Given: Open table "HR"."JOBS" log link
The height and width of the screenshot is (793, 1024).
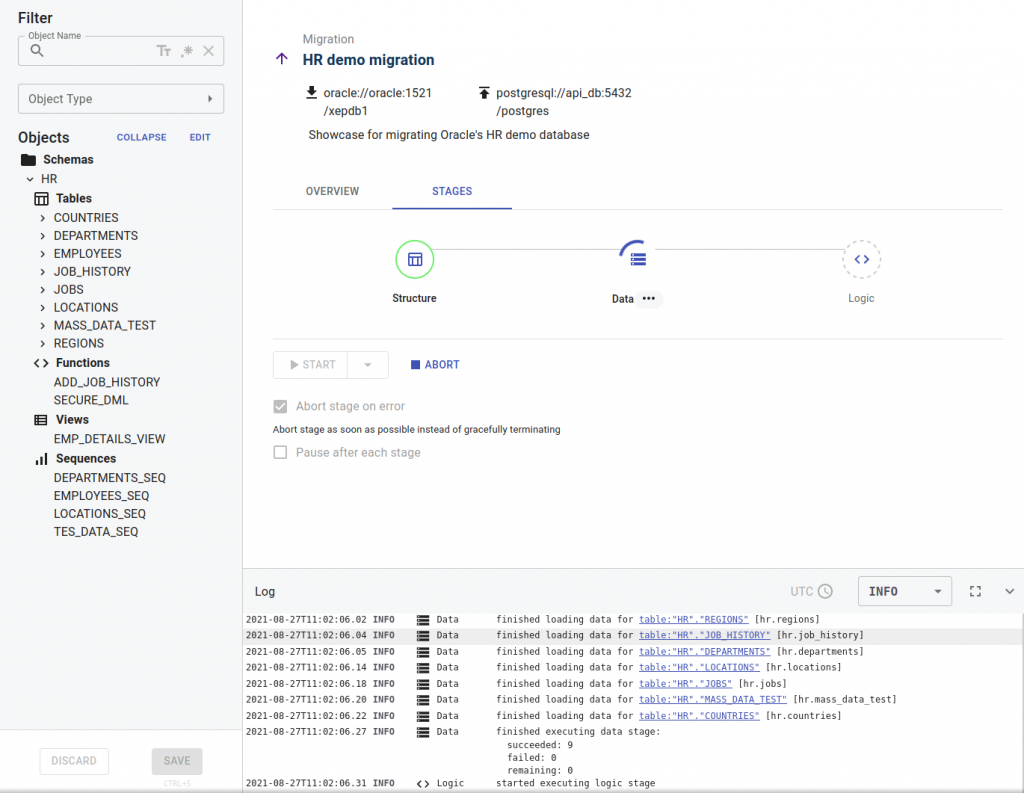Looking at the screenshot, I should click(x=685, y=683).
